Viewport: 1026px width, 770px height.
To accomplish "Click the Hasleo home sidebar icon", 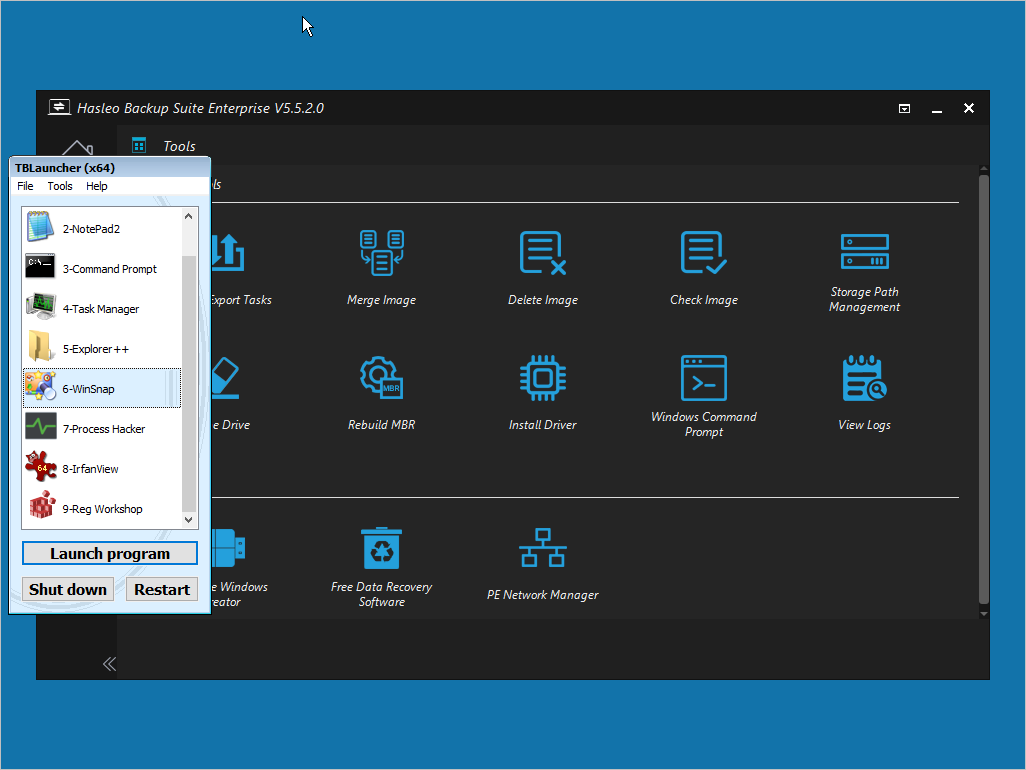I will tap(77, 148).
